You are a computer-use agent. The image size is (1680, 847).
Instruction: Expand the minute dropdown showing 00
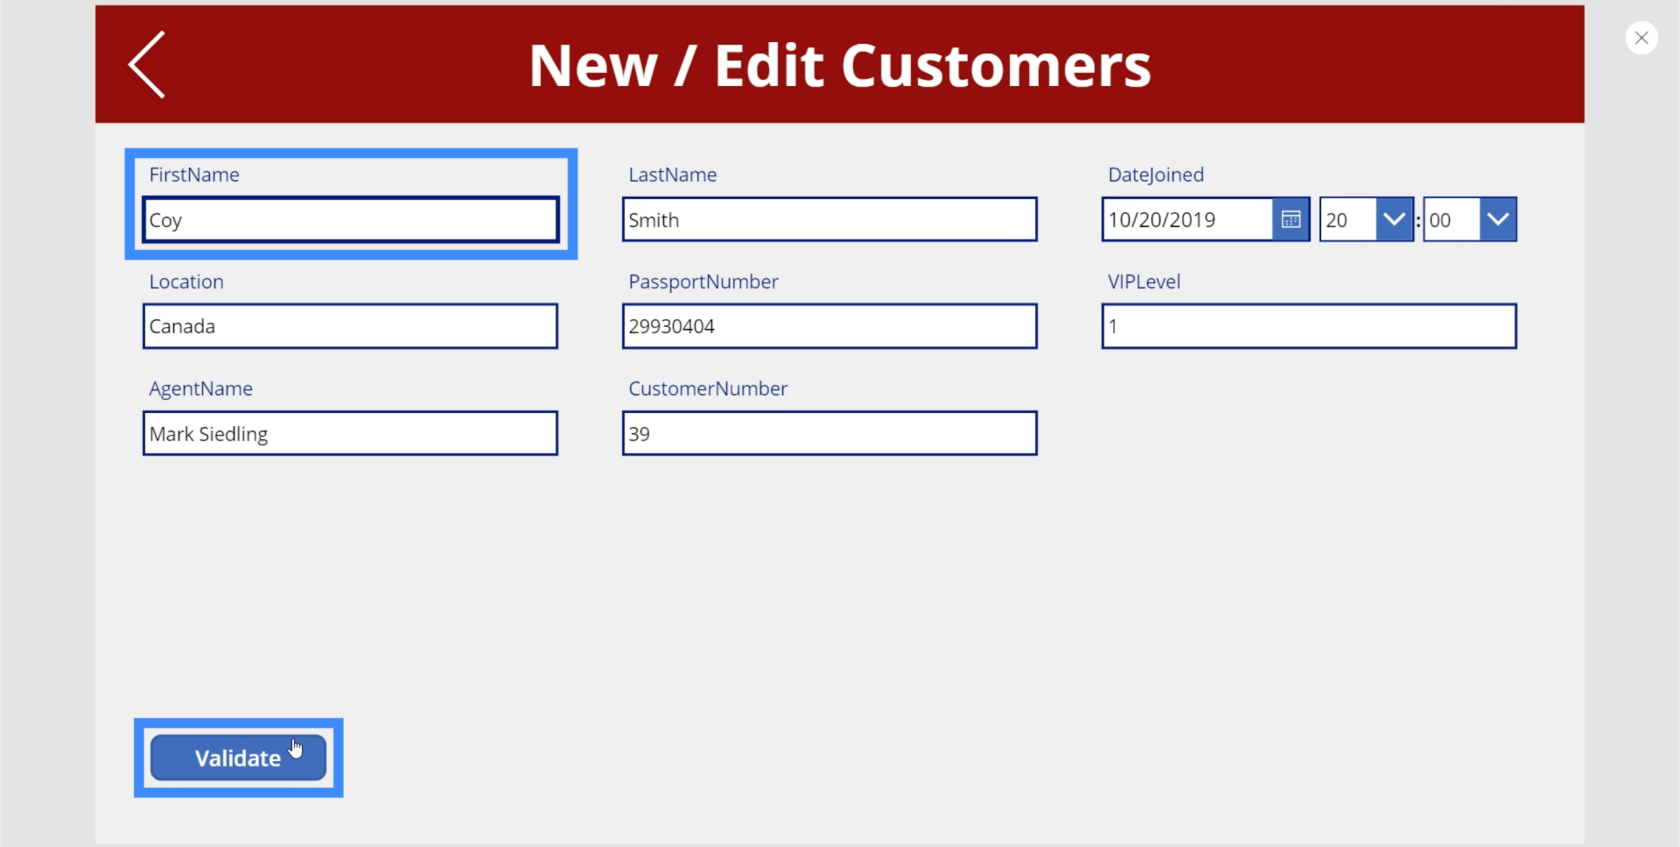pos(1497,219)
